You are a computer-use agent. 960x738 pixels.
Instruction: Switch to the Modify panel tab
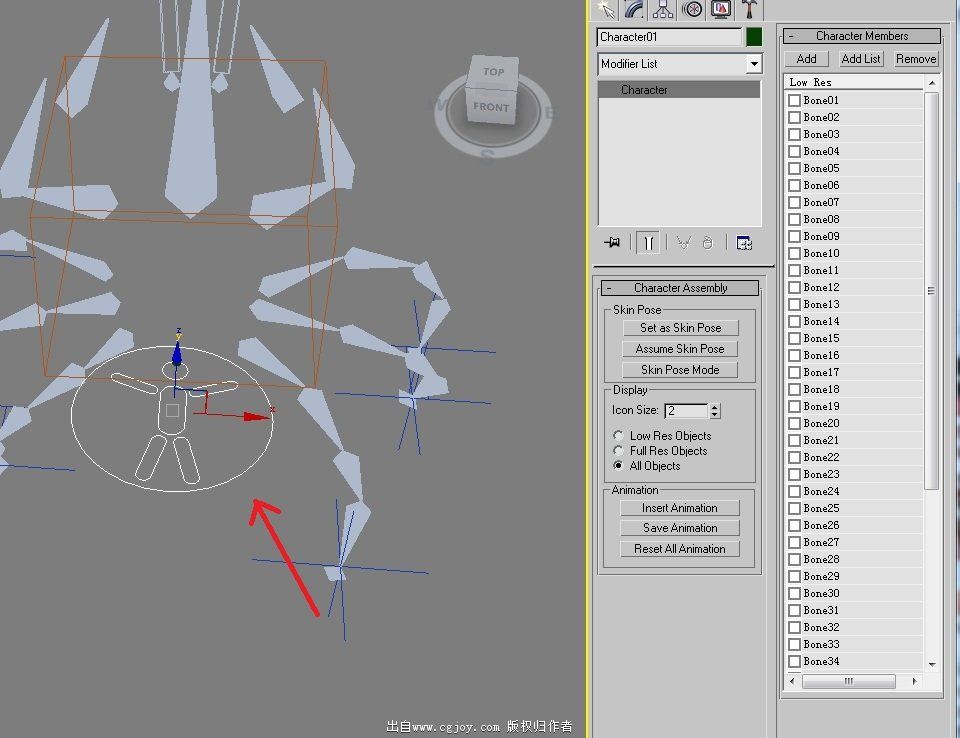point(634,9)
